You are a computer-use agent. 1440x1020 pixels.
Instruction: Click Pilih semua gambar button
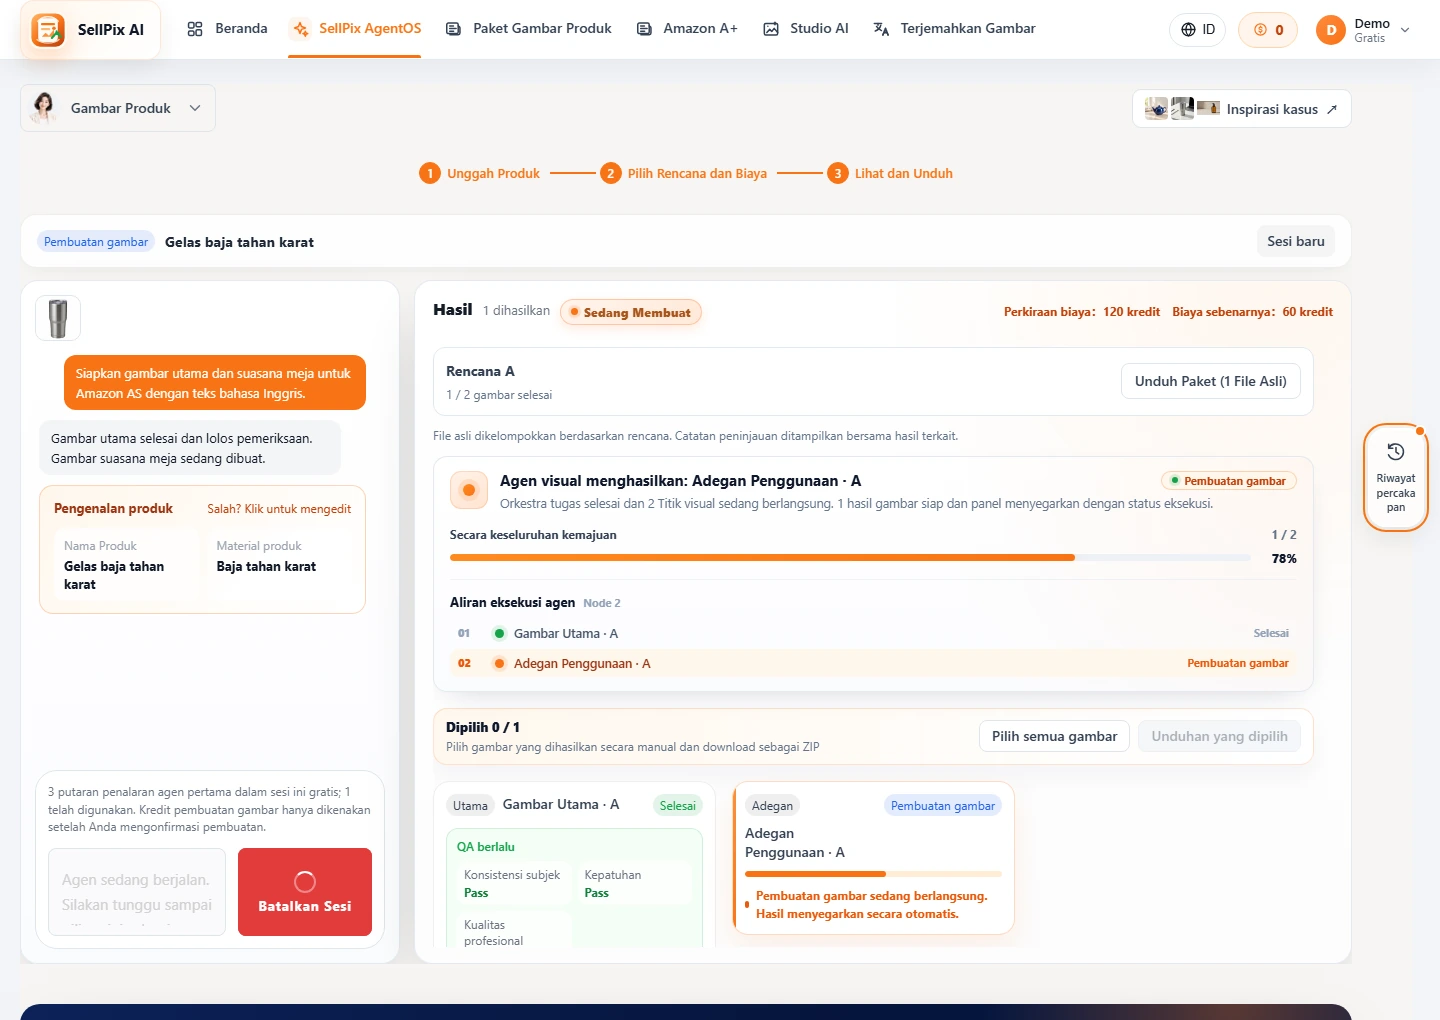click(1054, 736)
